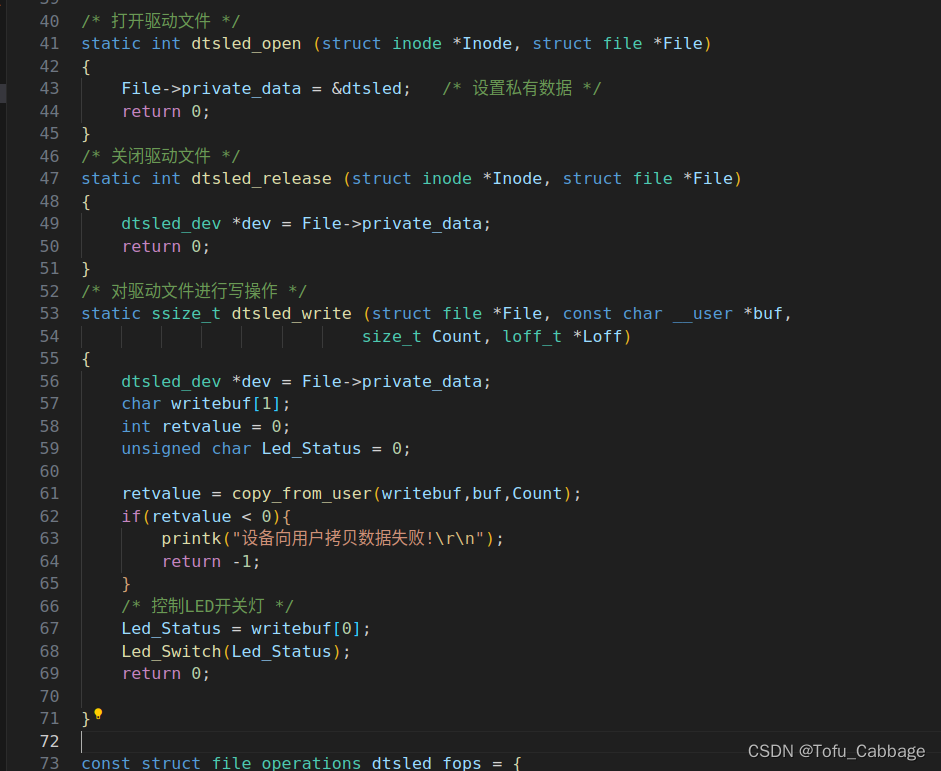Click the function name dtsled_write

tap(291, 314)
